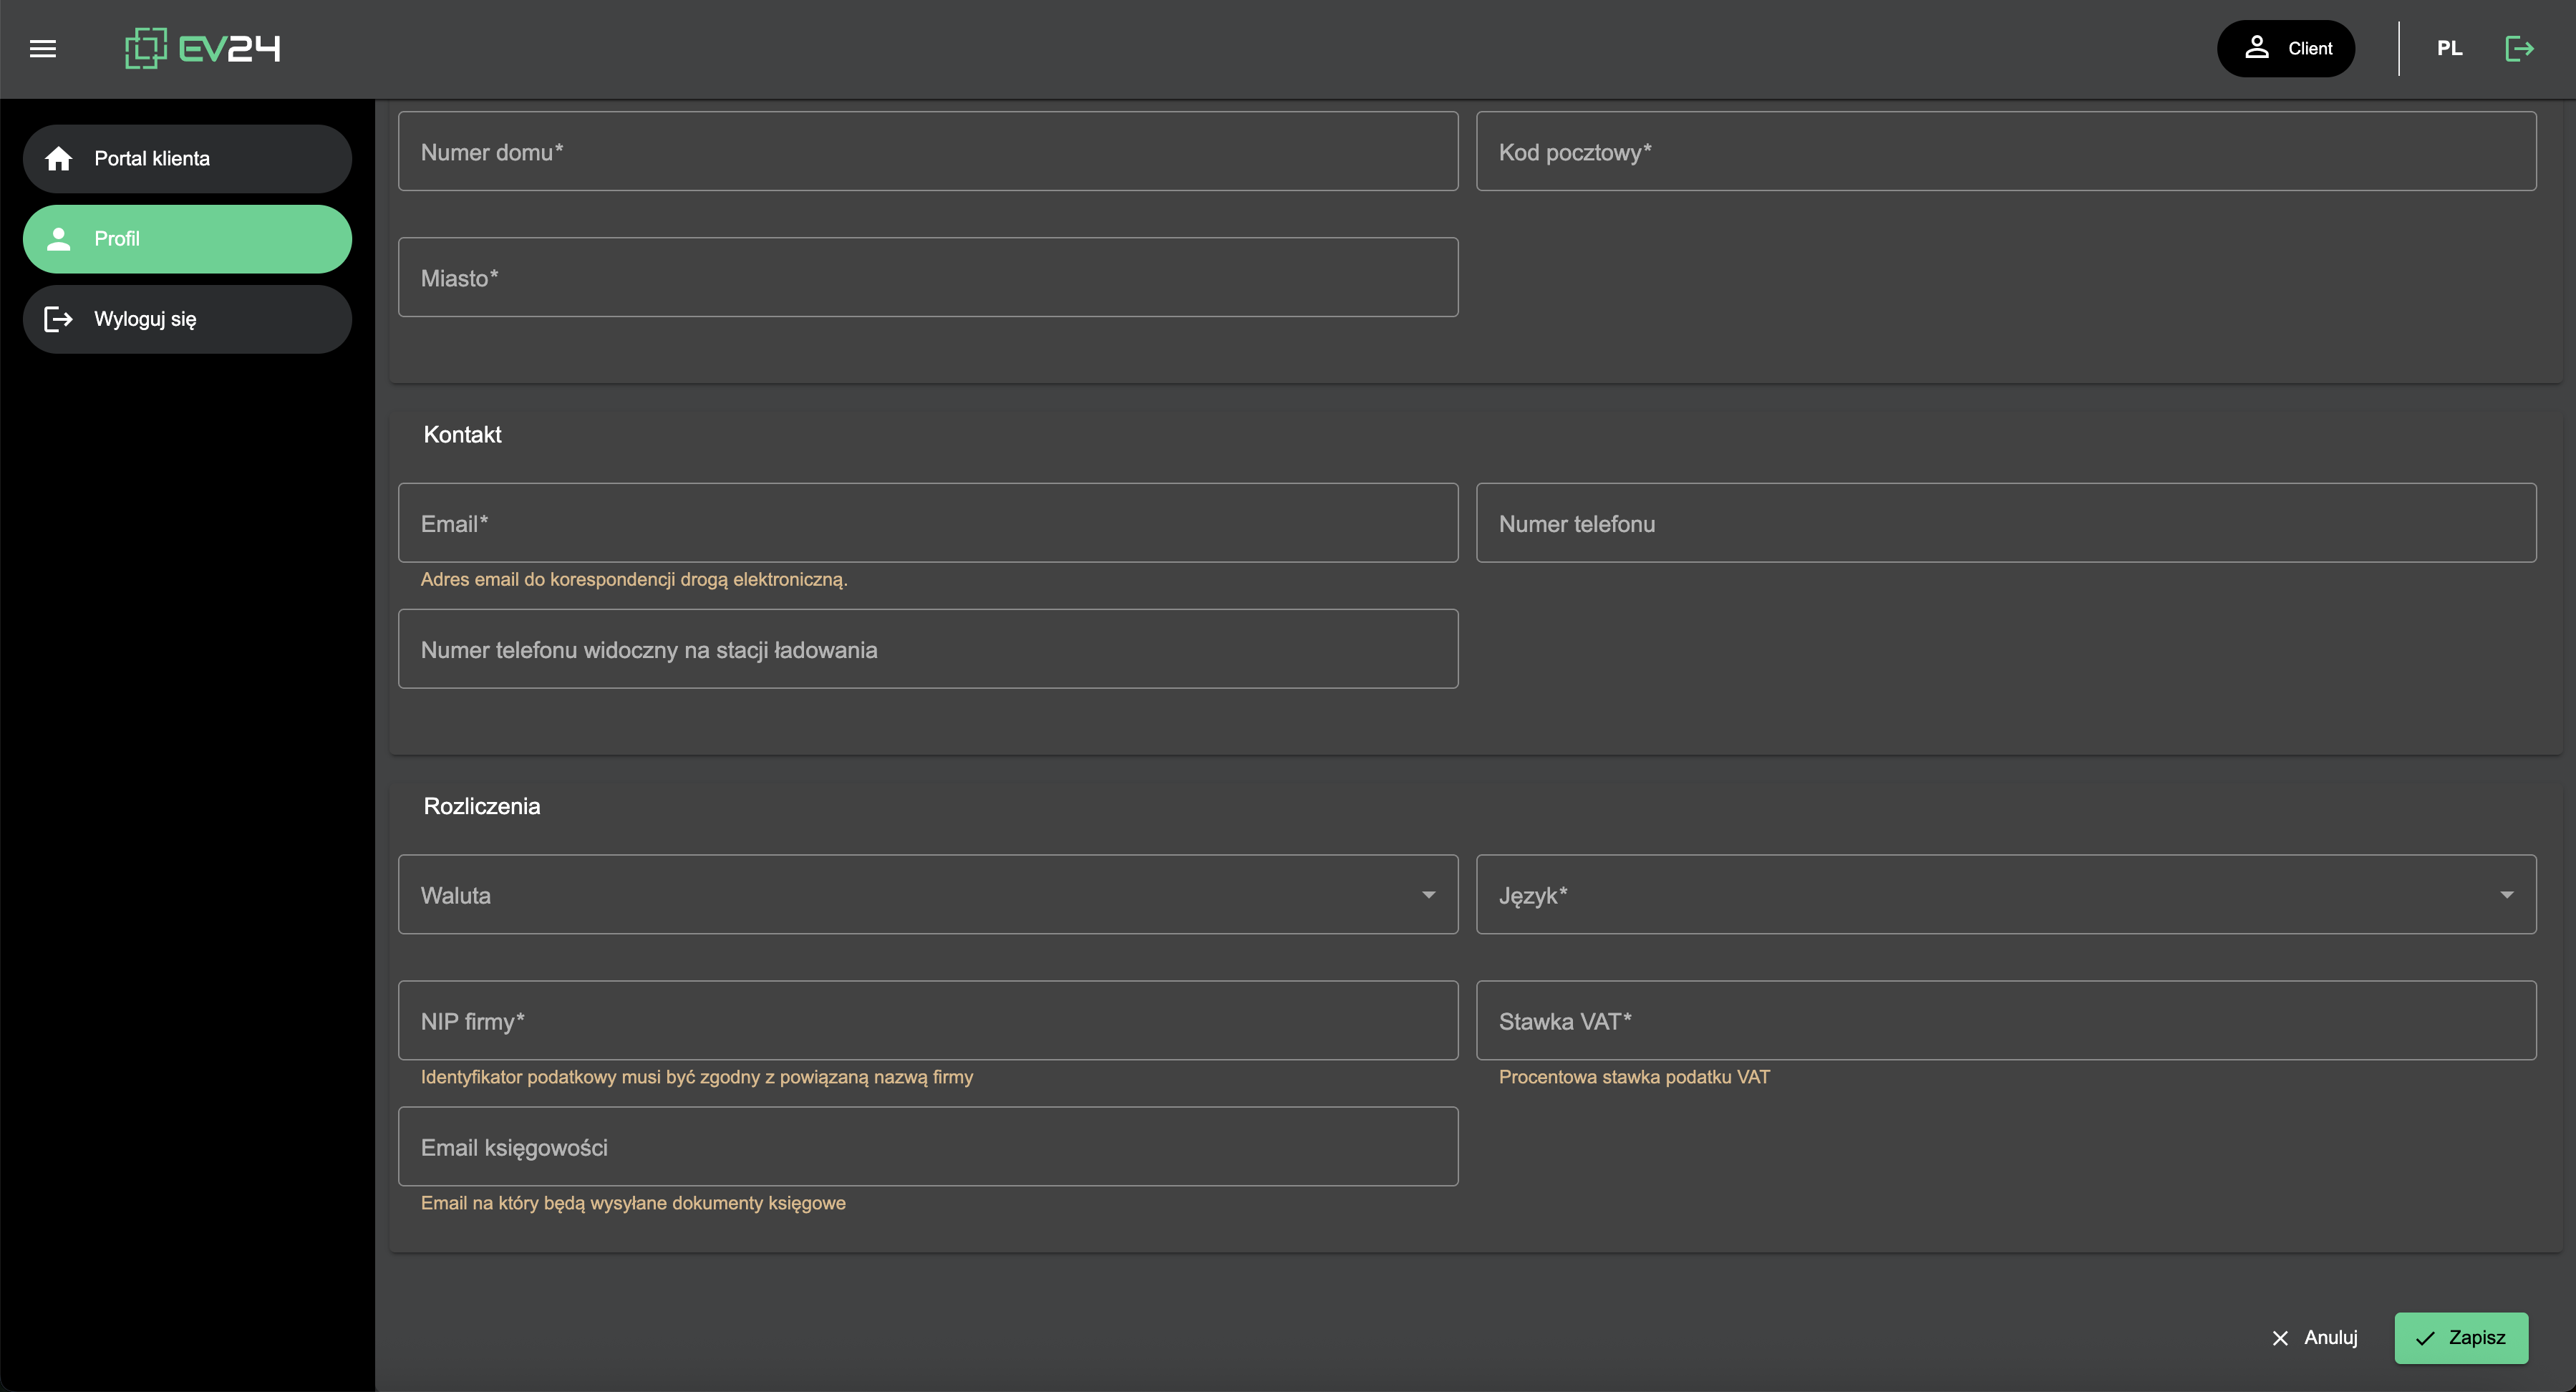Open the hamburger navigation menu
Screen dimensions: 2576x1392
(43, 48)
